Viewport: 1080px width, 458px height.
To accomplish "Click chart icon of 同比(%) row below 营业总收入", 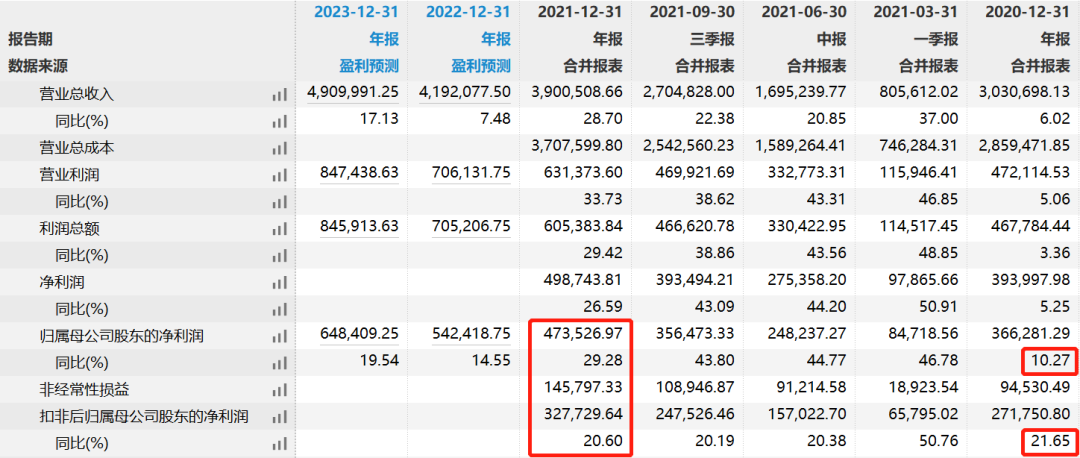I will click(x=279, y=121).
